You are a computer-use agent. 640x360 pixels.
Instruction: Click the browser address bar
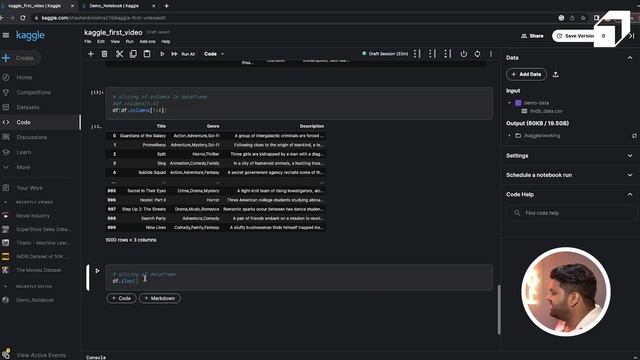[x=294, y=18]
